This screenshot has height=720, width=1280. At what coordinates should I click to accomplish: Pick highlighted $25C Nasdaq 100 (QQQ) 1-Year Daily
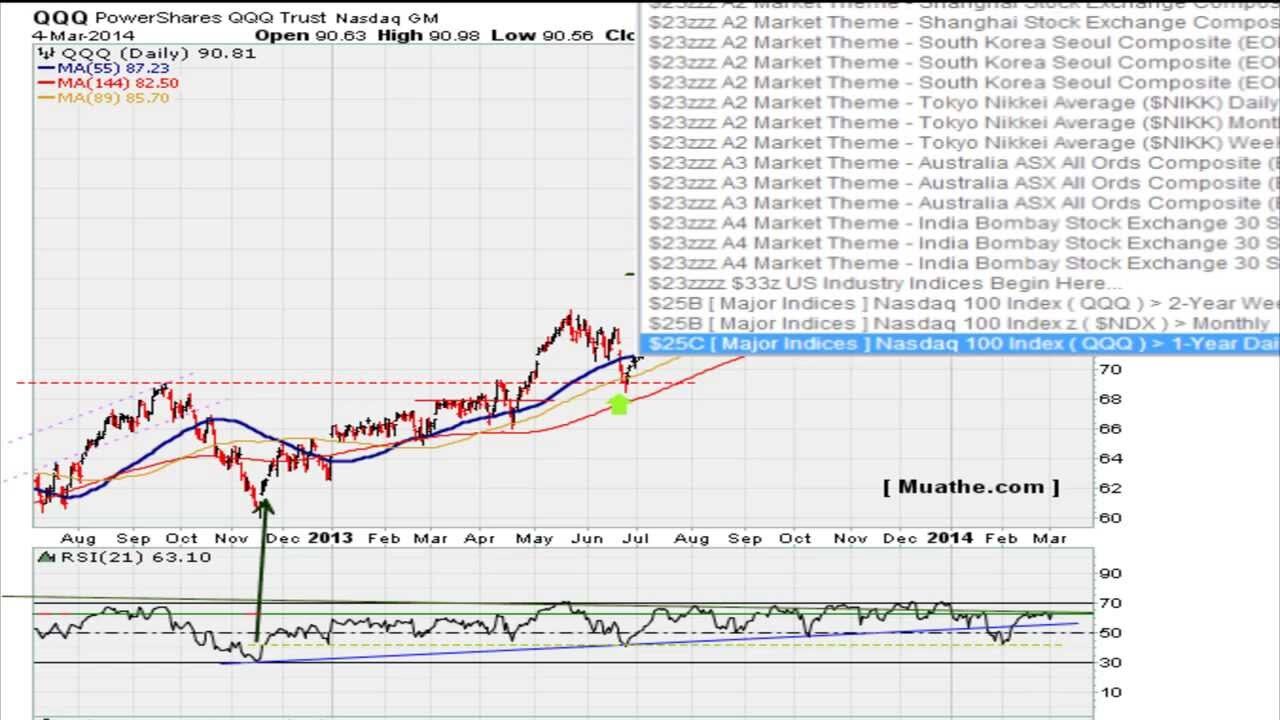tap(960, 344)
